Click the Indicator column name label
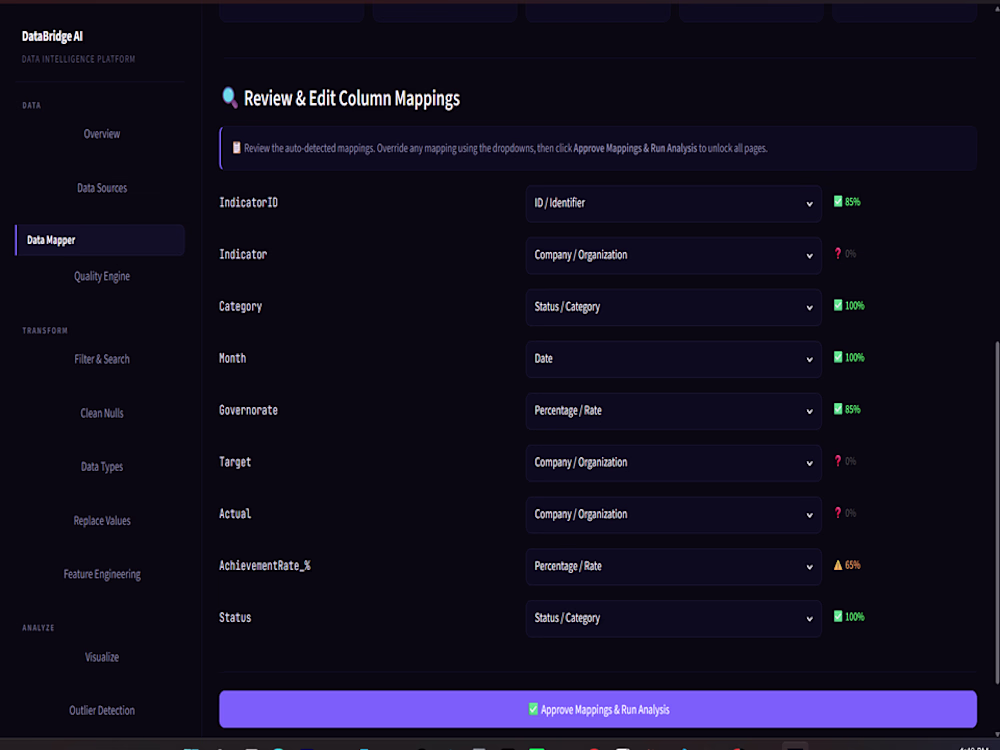The height and width of the screenshot is (750, 1000). [243, 254]
